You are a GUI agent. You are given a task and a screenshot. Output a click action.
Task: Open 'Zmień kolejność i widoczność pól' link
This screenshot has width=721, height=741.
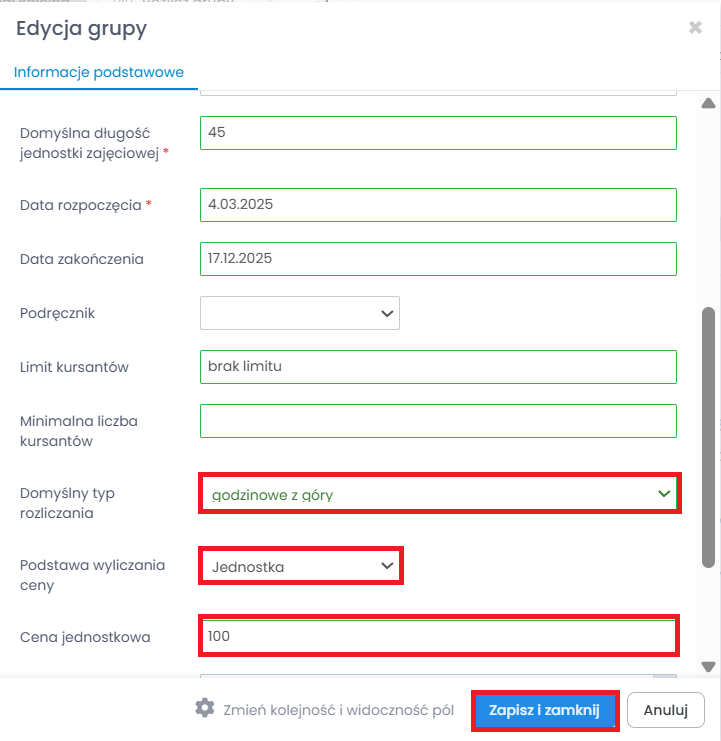pyautogui.click(x=339, y=710)
